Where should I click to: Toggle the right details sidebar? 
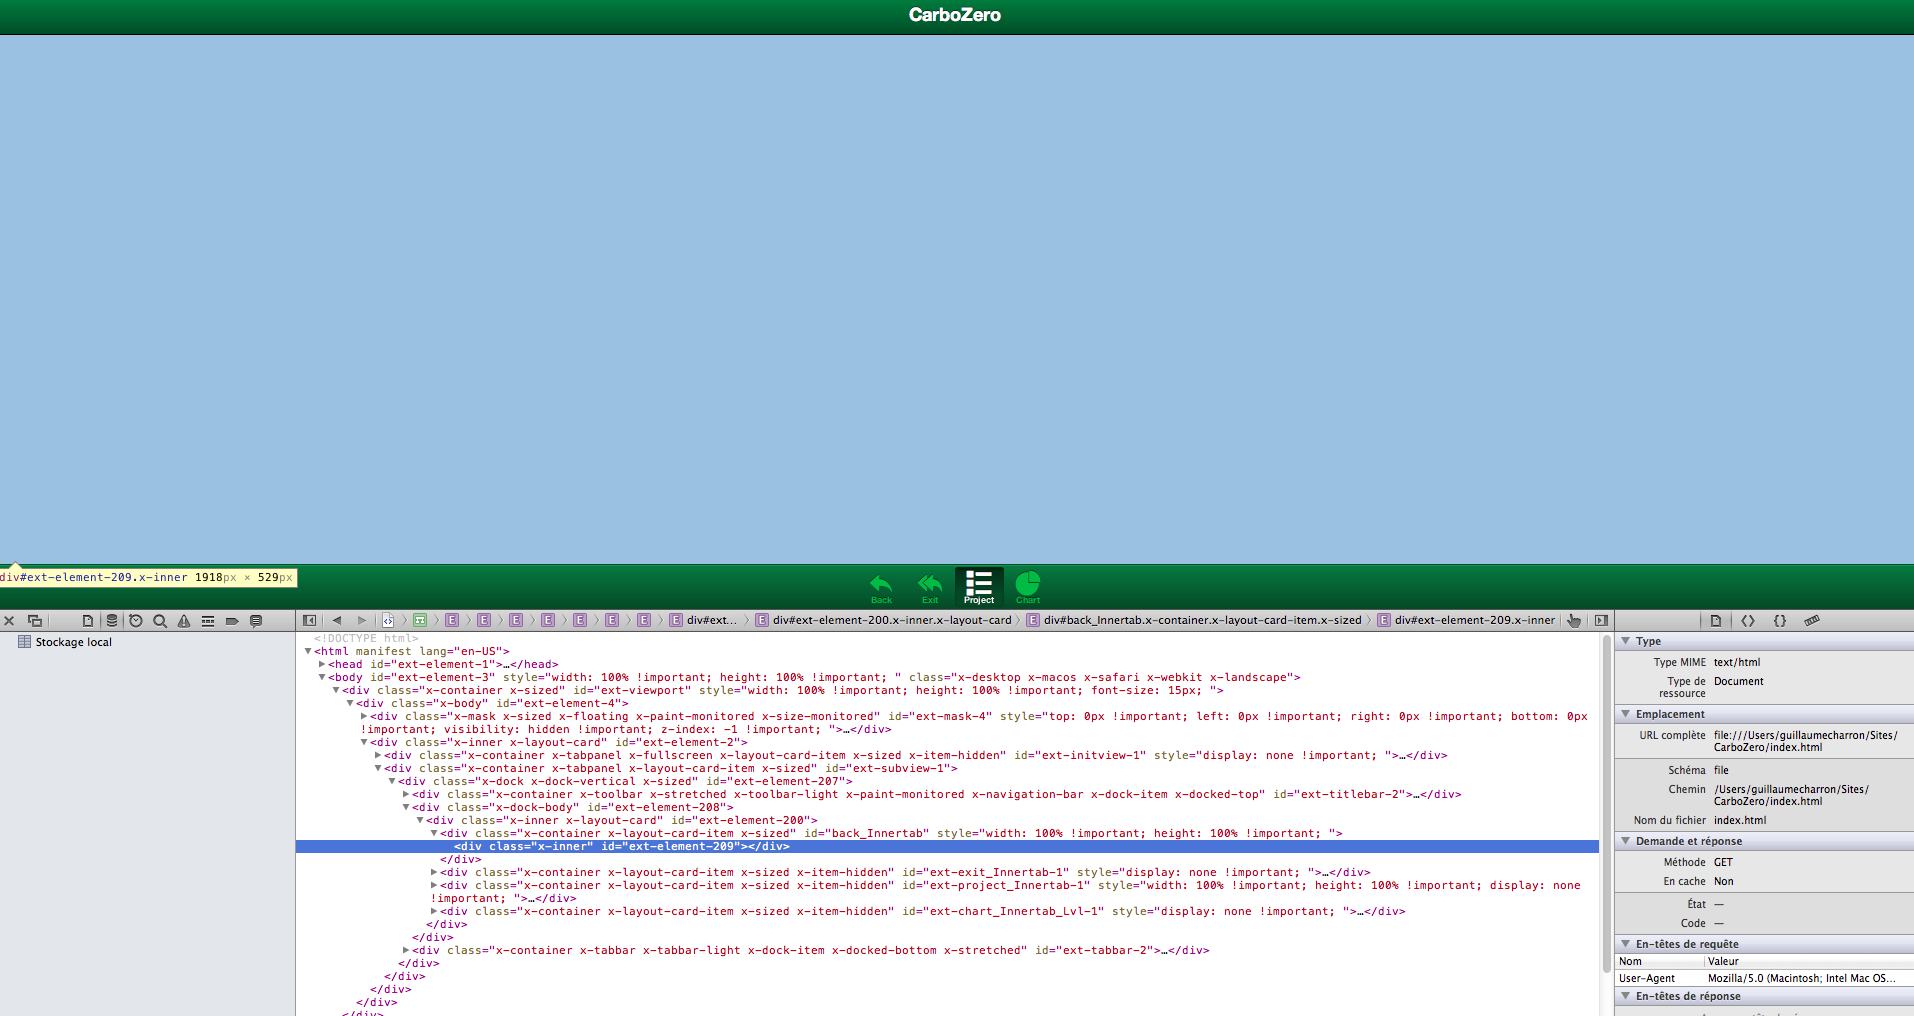1601,620
